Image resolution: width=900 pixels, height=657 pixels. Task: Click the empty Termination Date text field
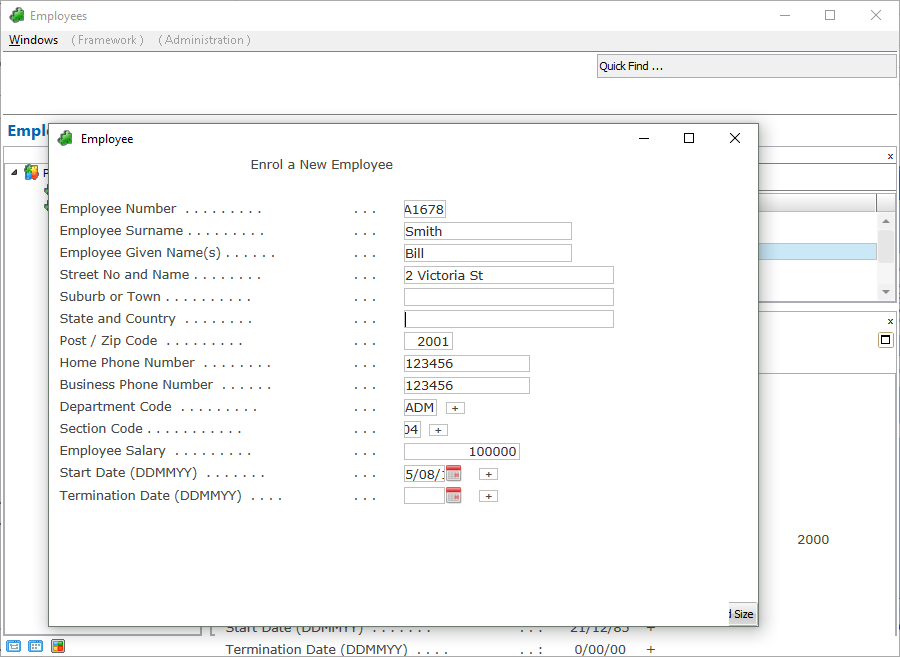[x=424, y=496]
